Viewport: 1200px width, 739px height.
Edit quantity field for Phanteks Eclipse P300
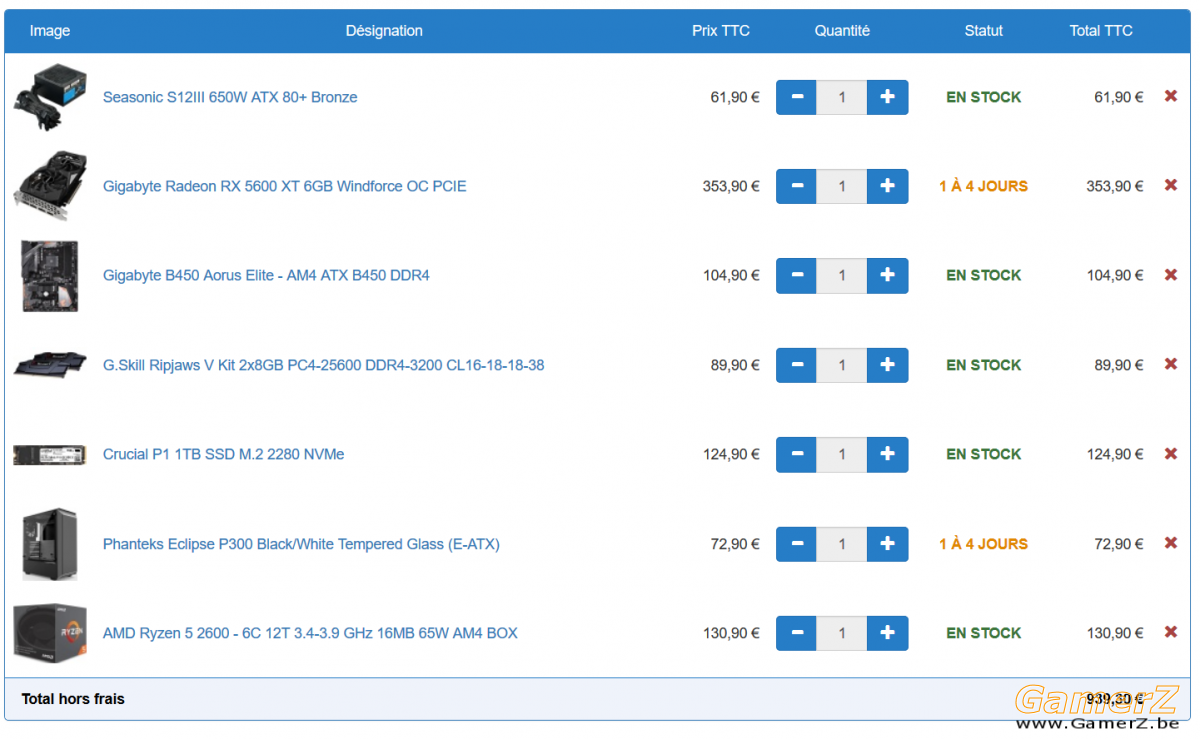click(842, 544)
